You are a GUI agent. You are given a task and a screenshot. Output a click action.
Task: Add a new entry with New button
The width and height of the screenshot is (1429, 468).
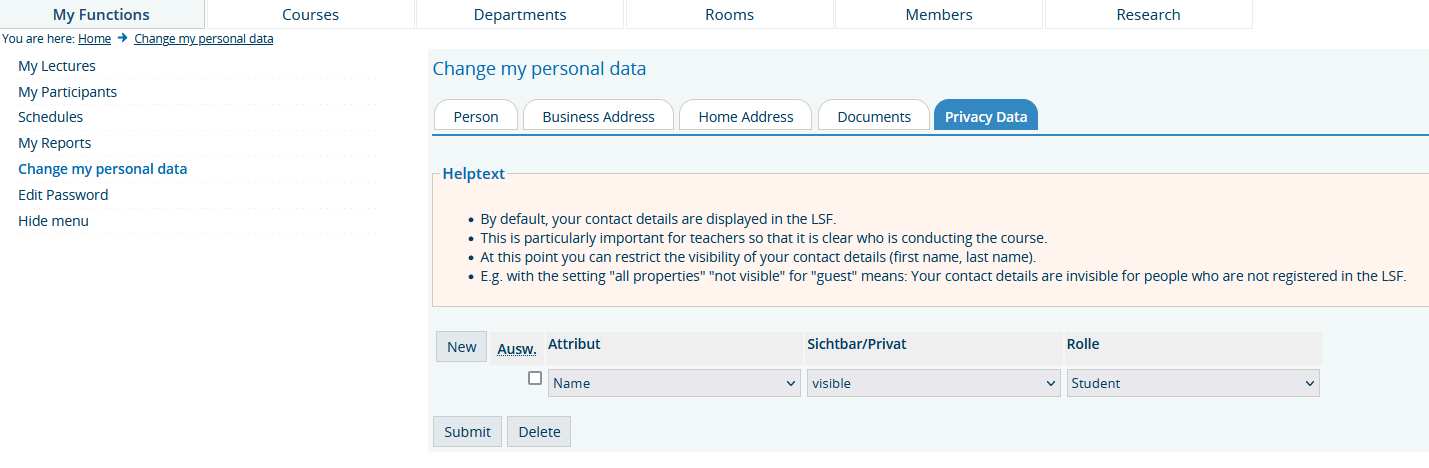[462, 347]
